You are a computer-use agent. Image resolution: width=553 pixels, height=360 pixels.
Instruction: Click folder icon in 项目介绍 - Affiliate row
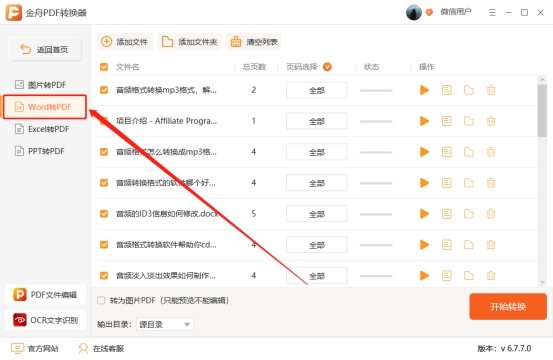pyautogui.click(x=469, y=121)
